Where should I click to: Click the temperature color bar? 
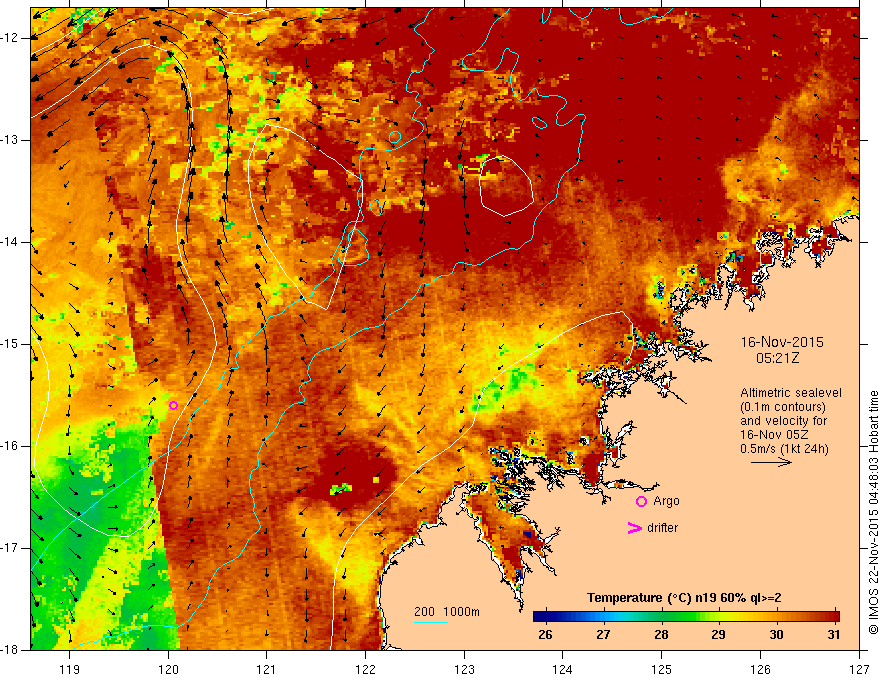pyautogui.click(x=686, y=616)
